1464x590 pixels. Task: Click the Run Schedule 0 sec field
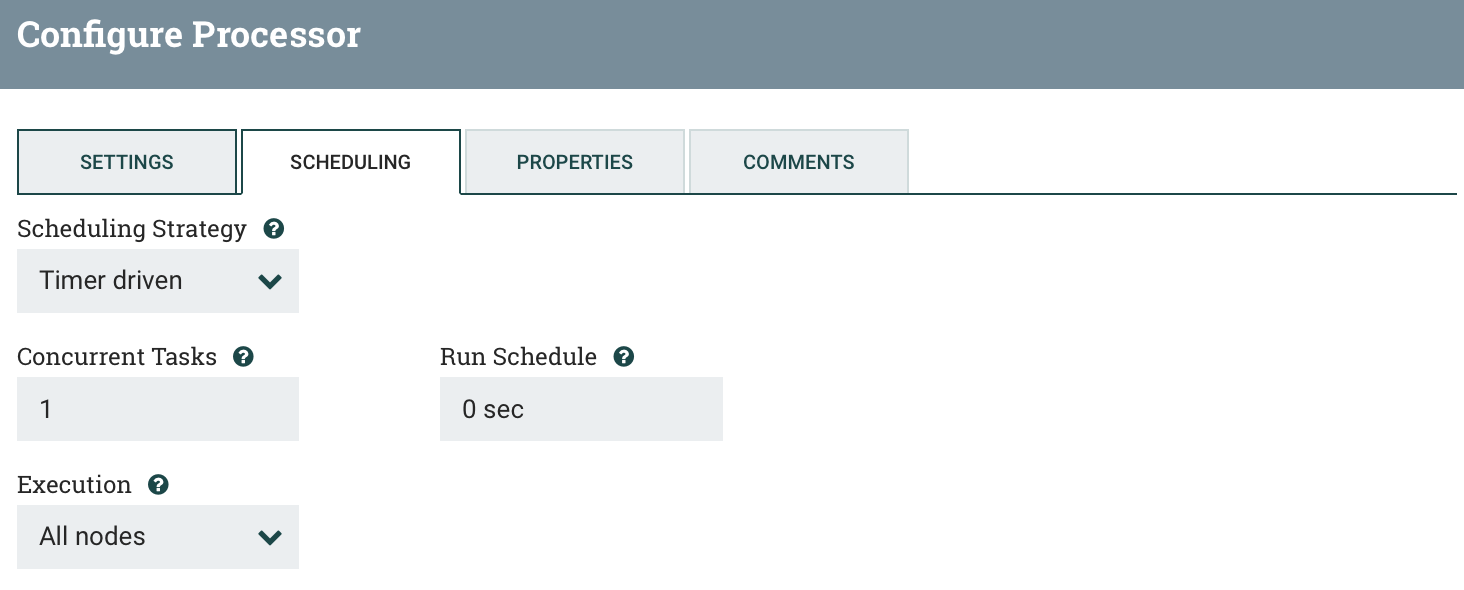pos(581,409)
